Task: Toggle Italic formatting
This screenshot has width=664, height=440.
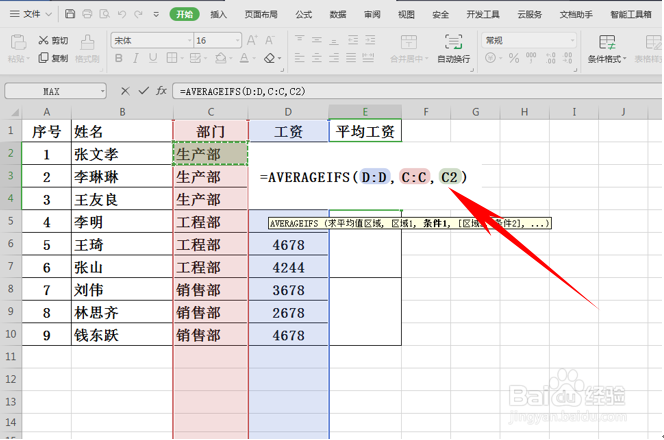Action: pos(136,58)
